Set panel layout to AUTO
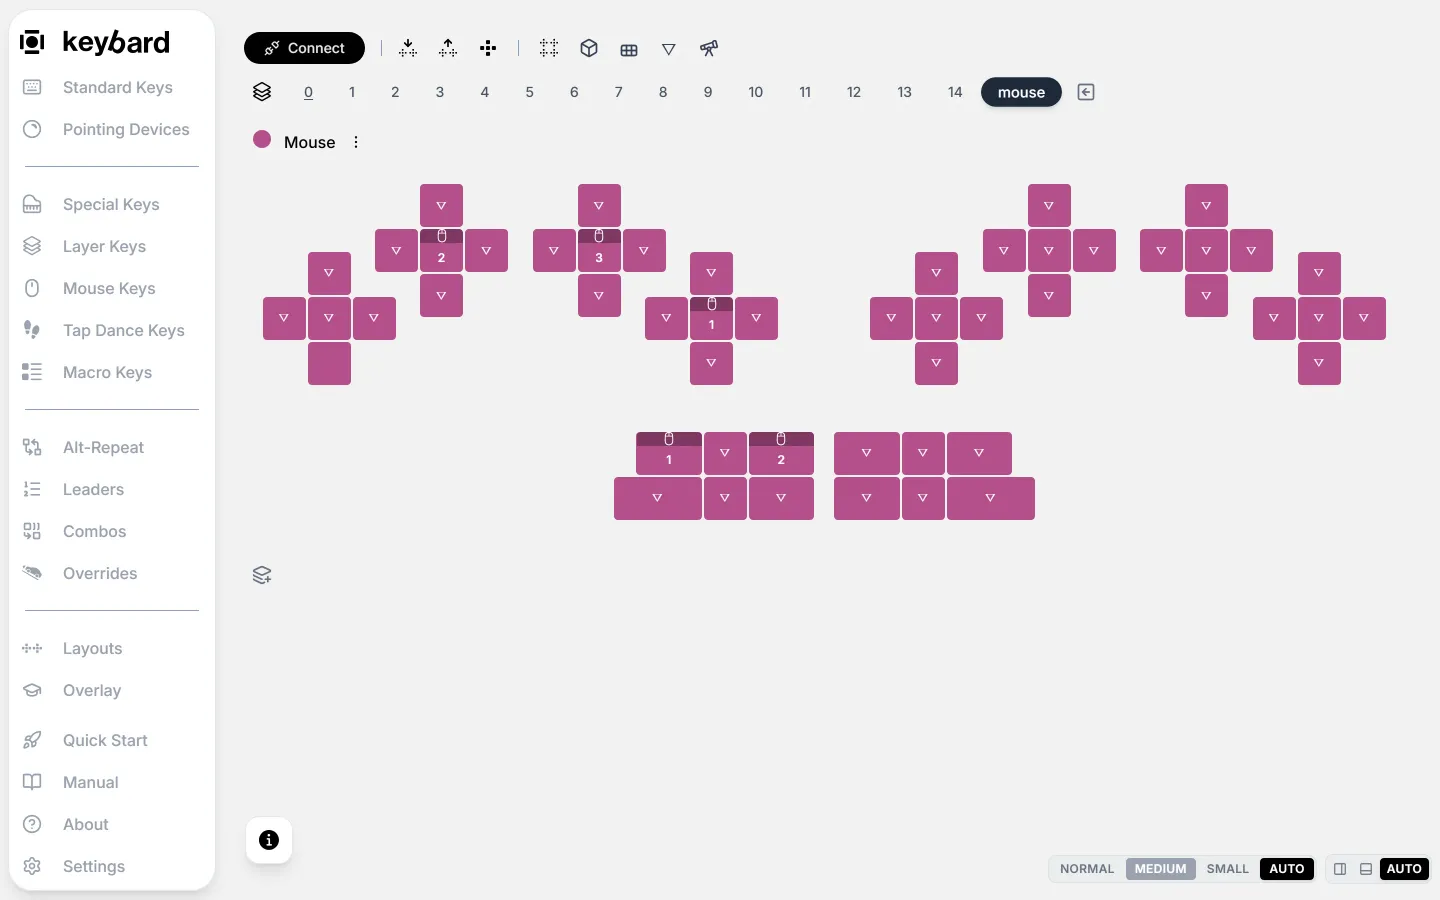The image size is (1440, 900). 1404,868
